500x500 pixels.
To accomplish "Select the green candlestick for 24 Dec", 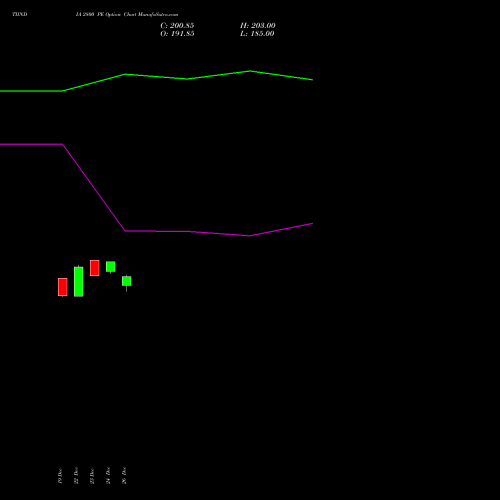I will [111, 267].
